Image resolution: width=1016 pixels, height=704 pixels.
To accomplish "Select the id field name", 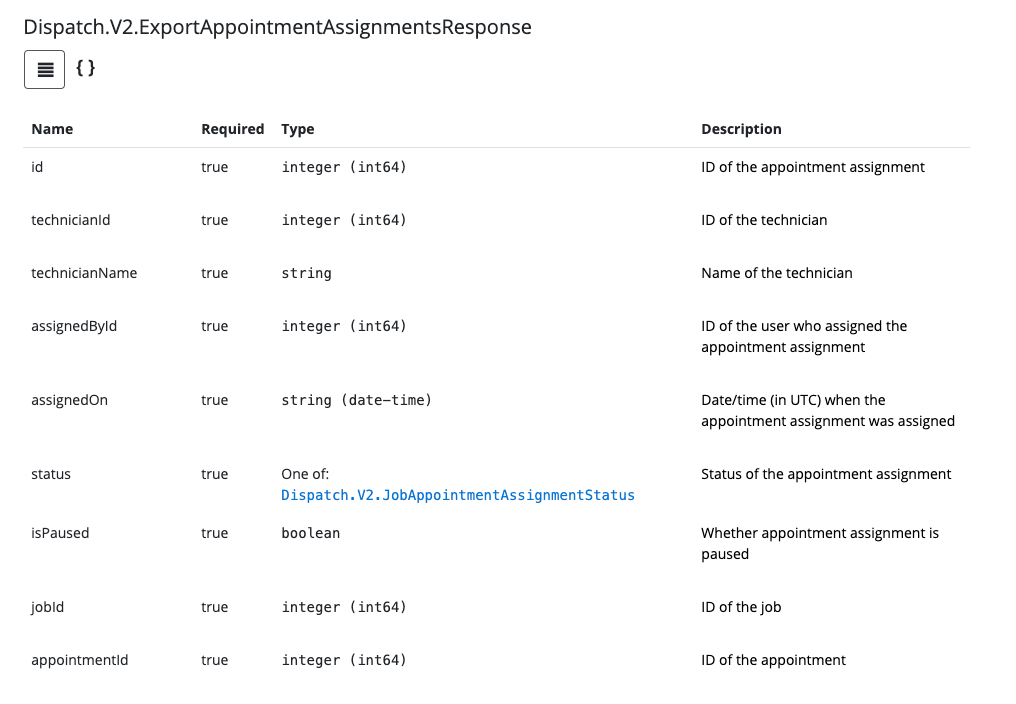I will [37, 167].
